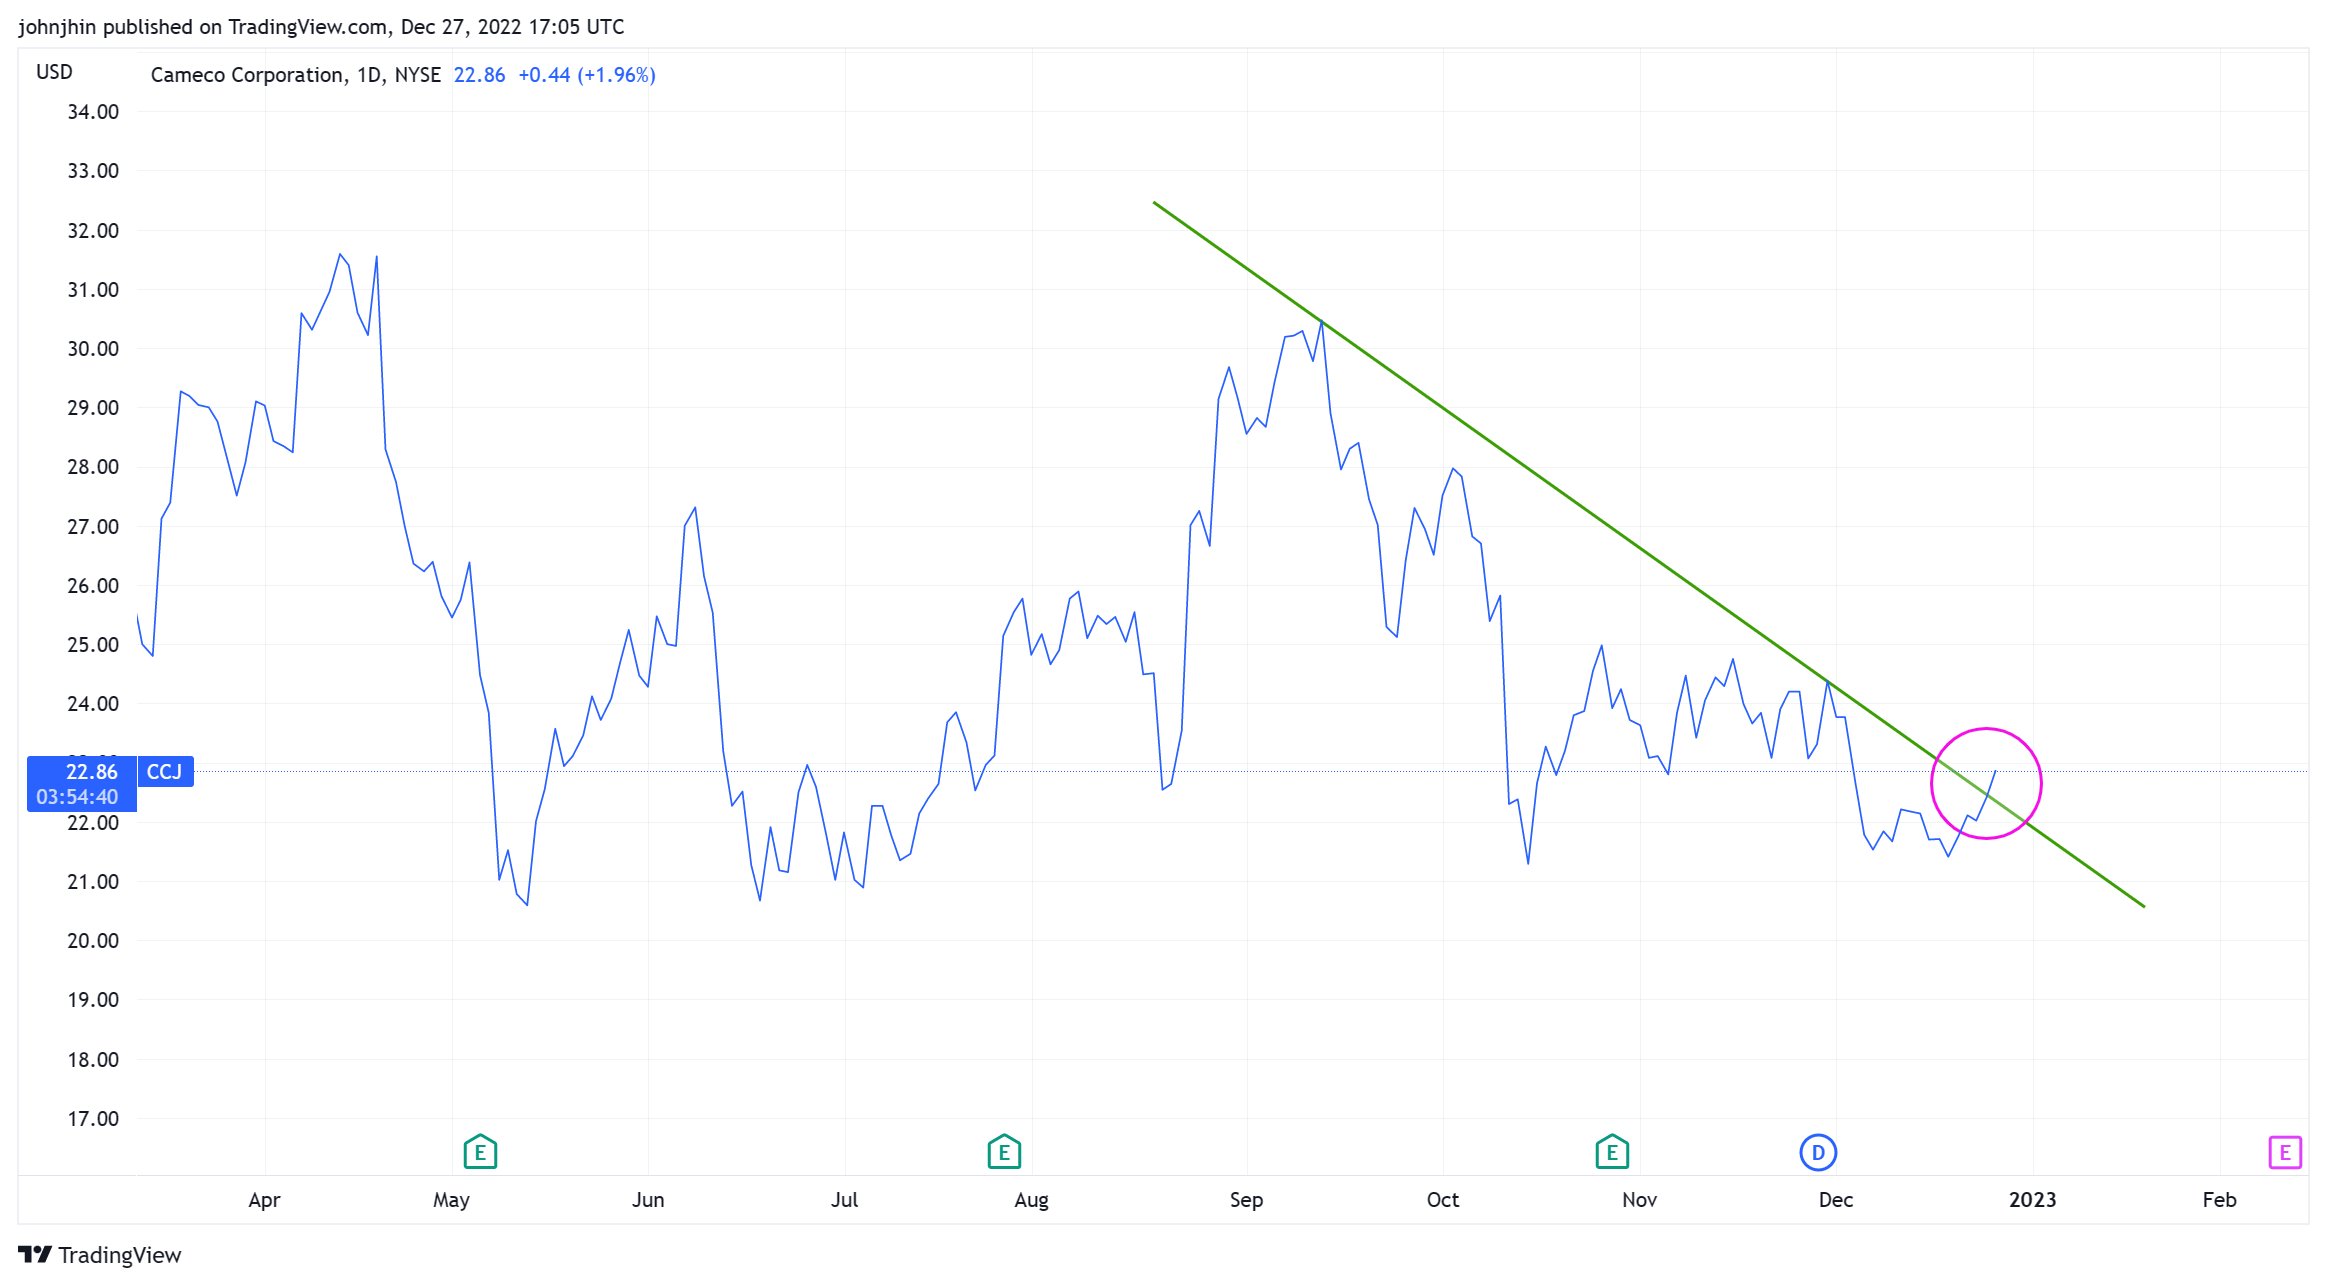
Task: Click the magenta upcoming earnings E marker
Action: pos(2284,1152)
